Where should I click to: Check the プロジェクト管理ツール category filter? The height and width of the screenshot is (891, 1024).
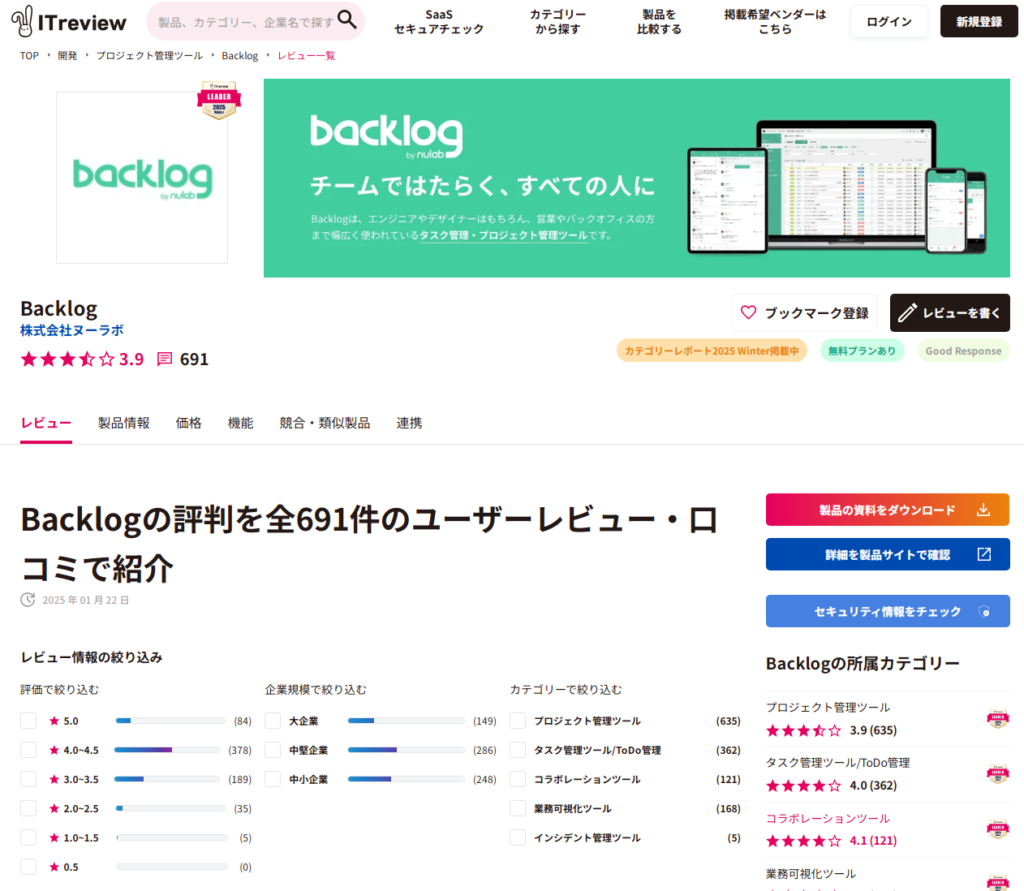(x=518, y=721)
